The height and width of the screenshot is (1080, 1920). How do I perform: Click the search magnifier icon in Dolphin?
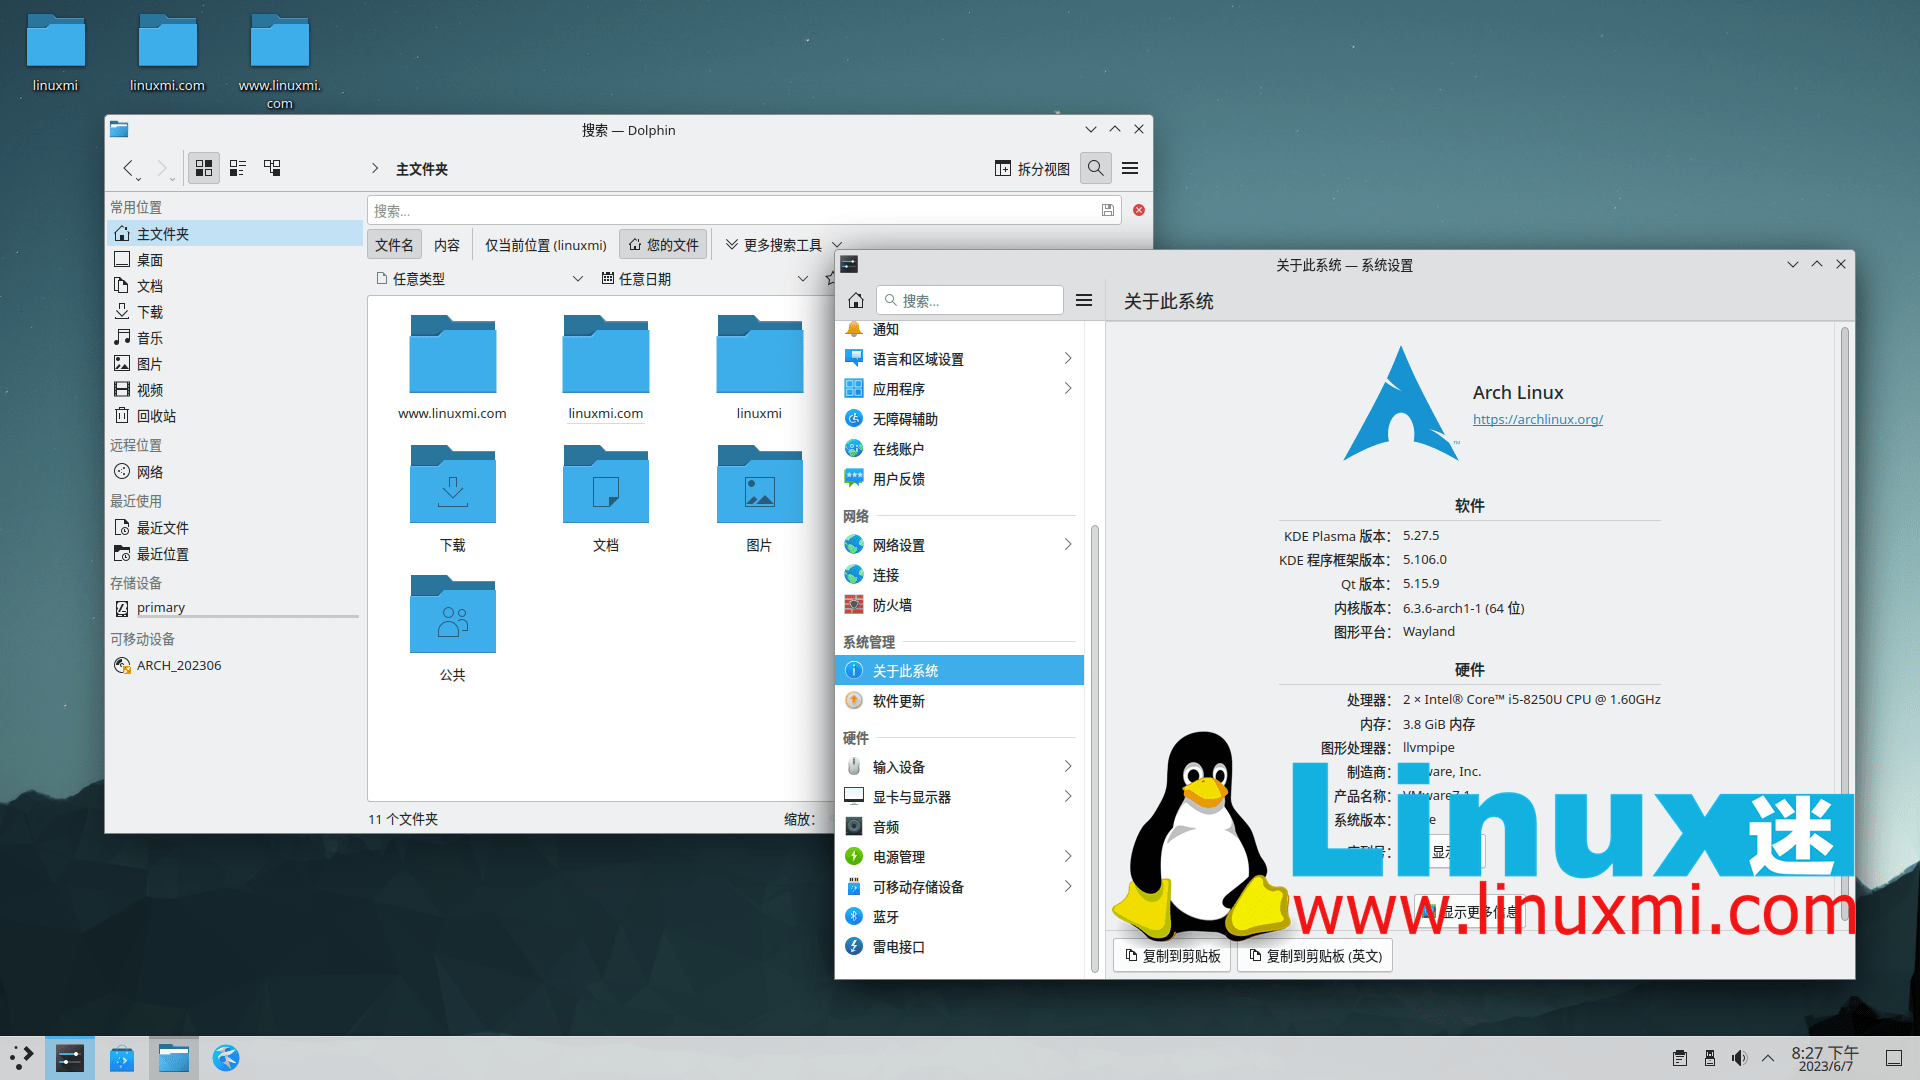pyautogui.click(x=1096, y=168)
